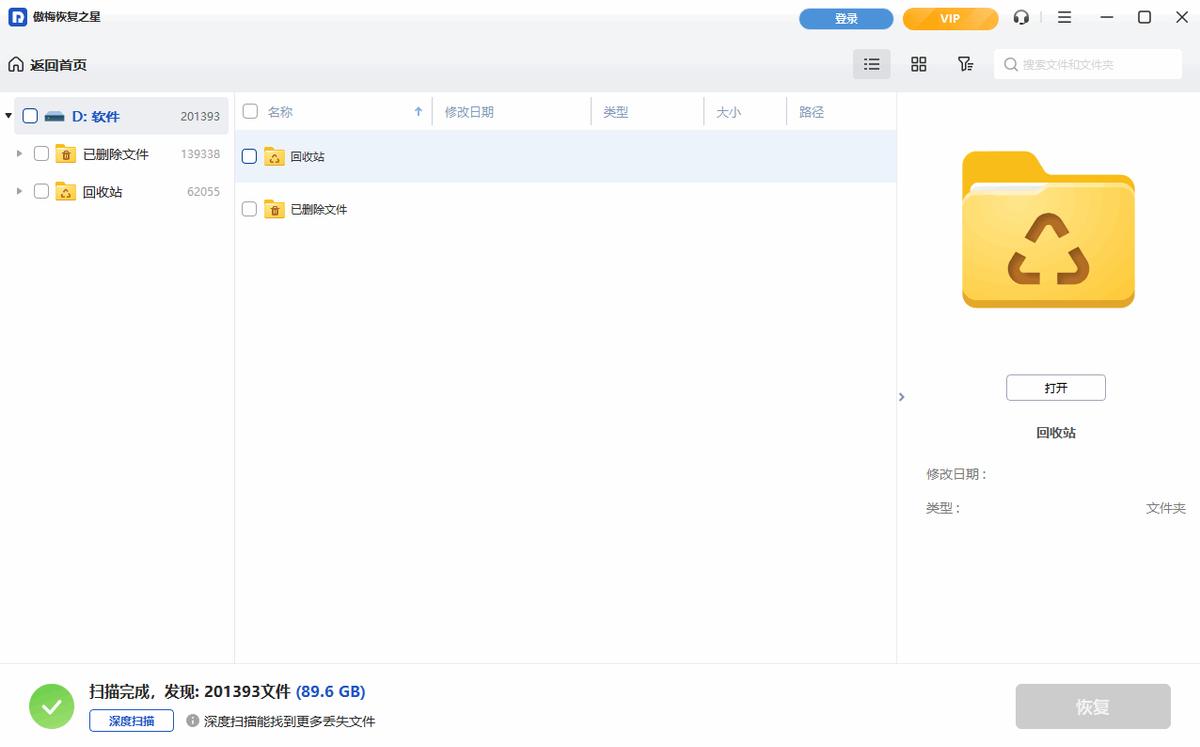The width and height of the screenshot is (1200, 747).
Task: Click the VIP upgrade button
Action: pyautogui.click(x=950, y=19)
